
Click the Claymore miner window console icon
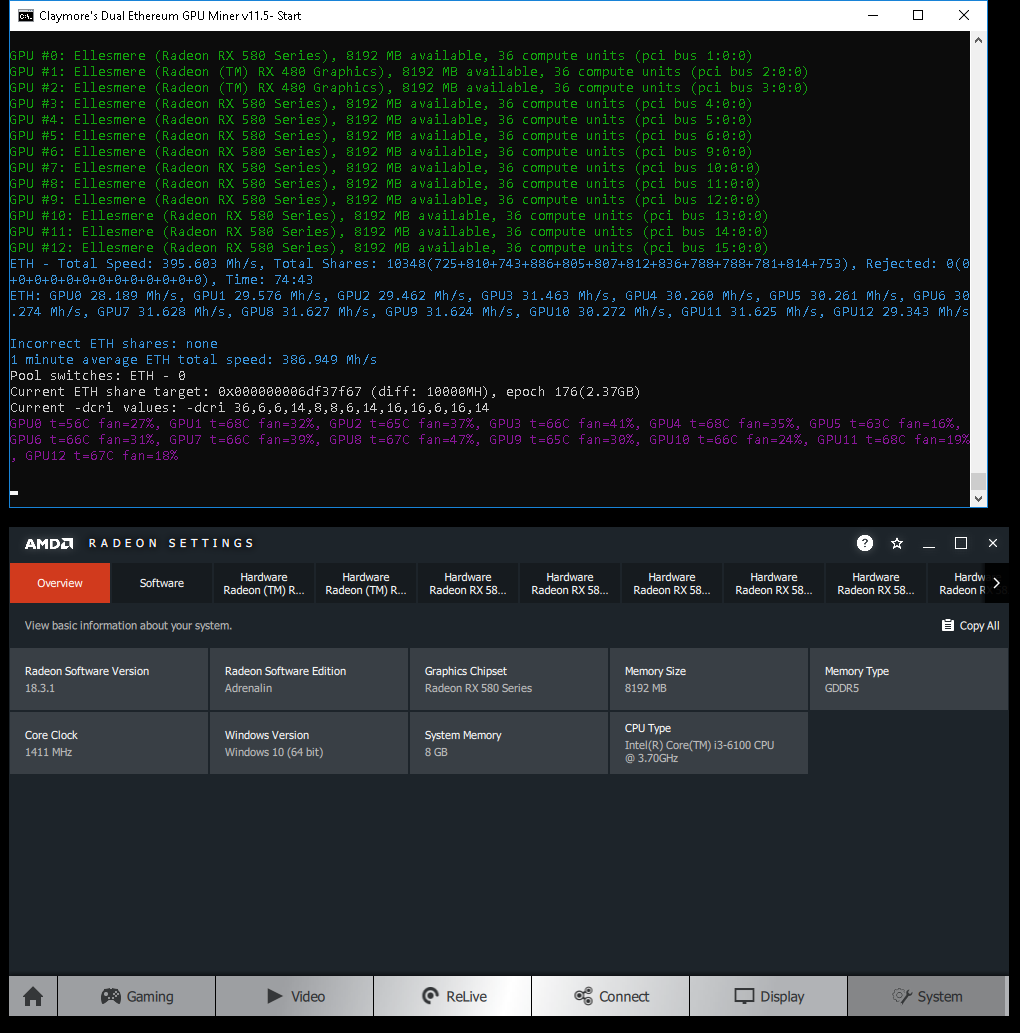click(26, 16)
